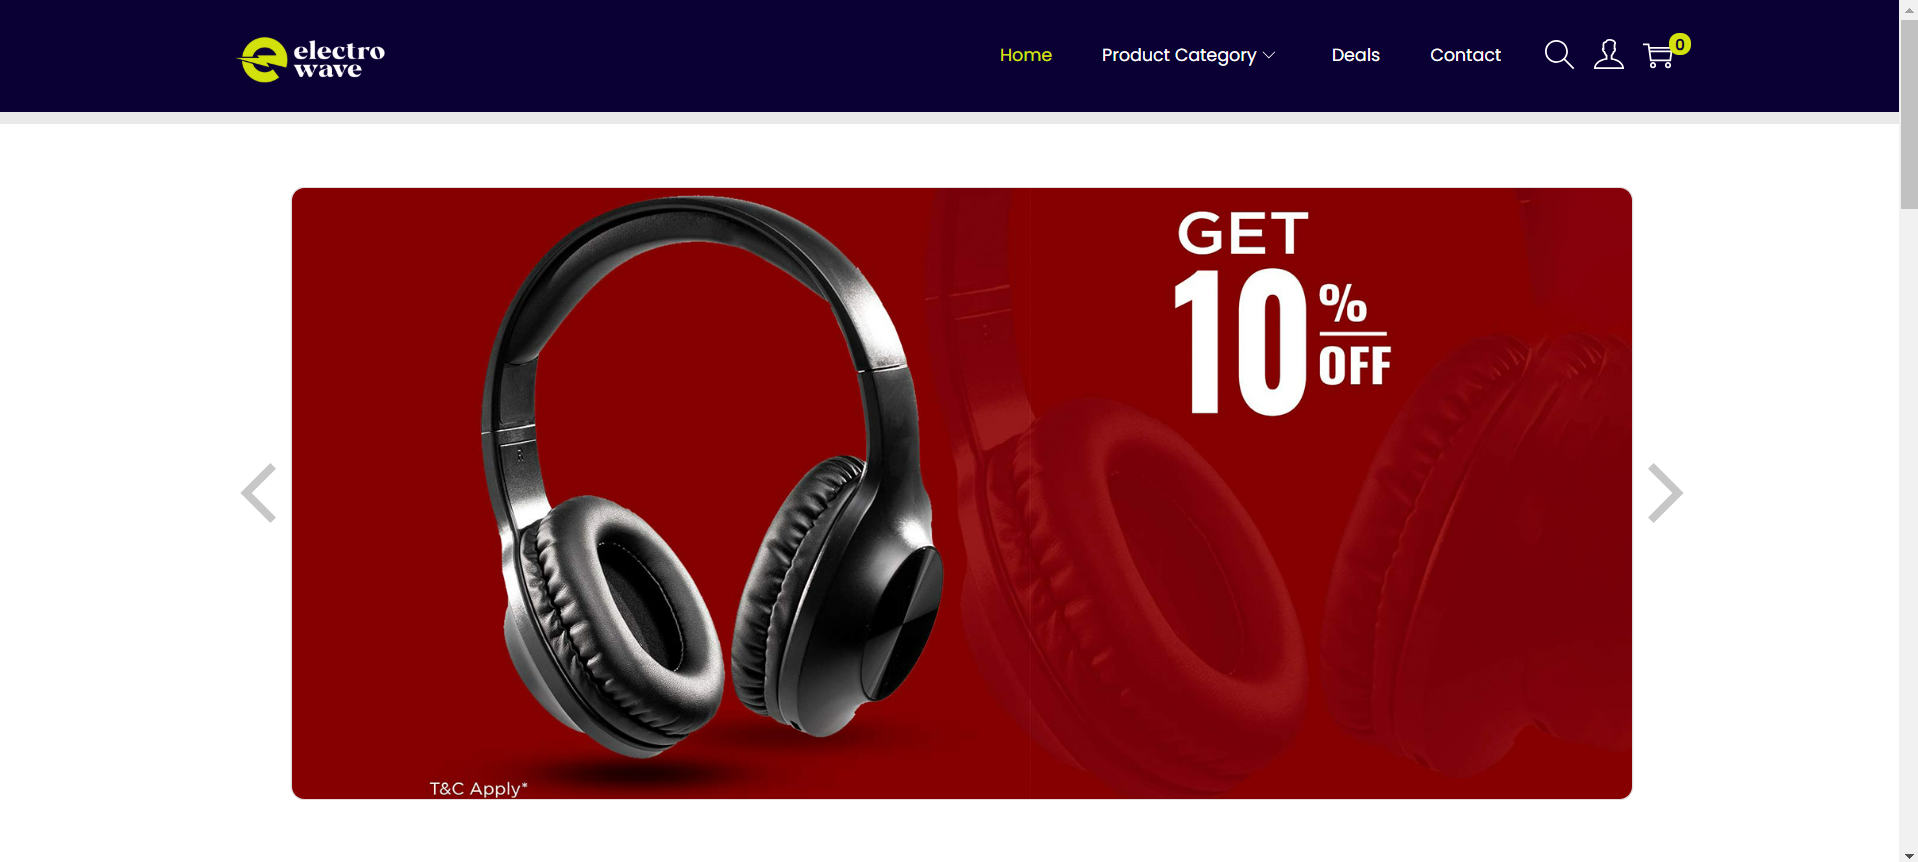The width and height of the screenshot is (1918, 862).
Task: Open the Deals page
Action: click(x=1355, y=55)
